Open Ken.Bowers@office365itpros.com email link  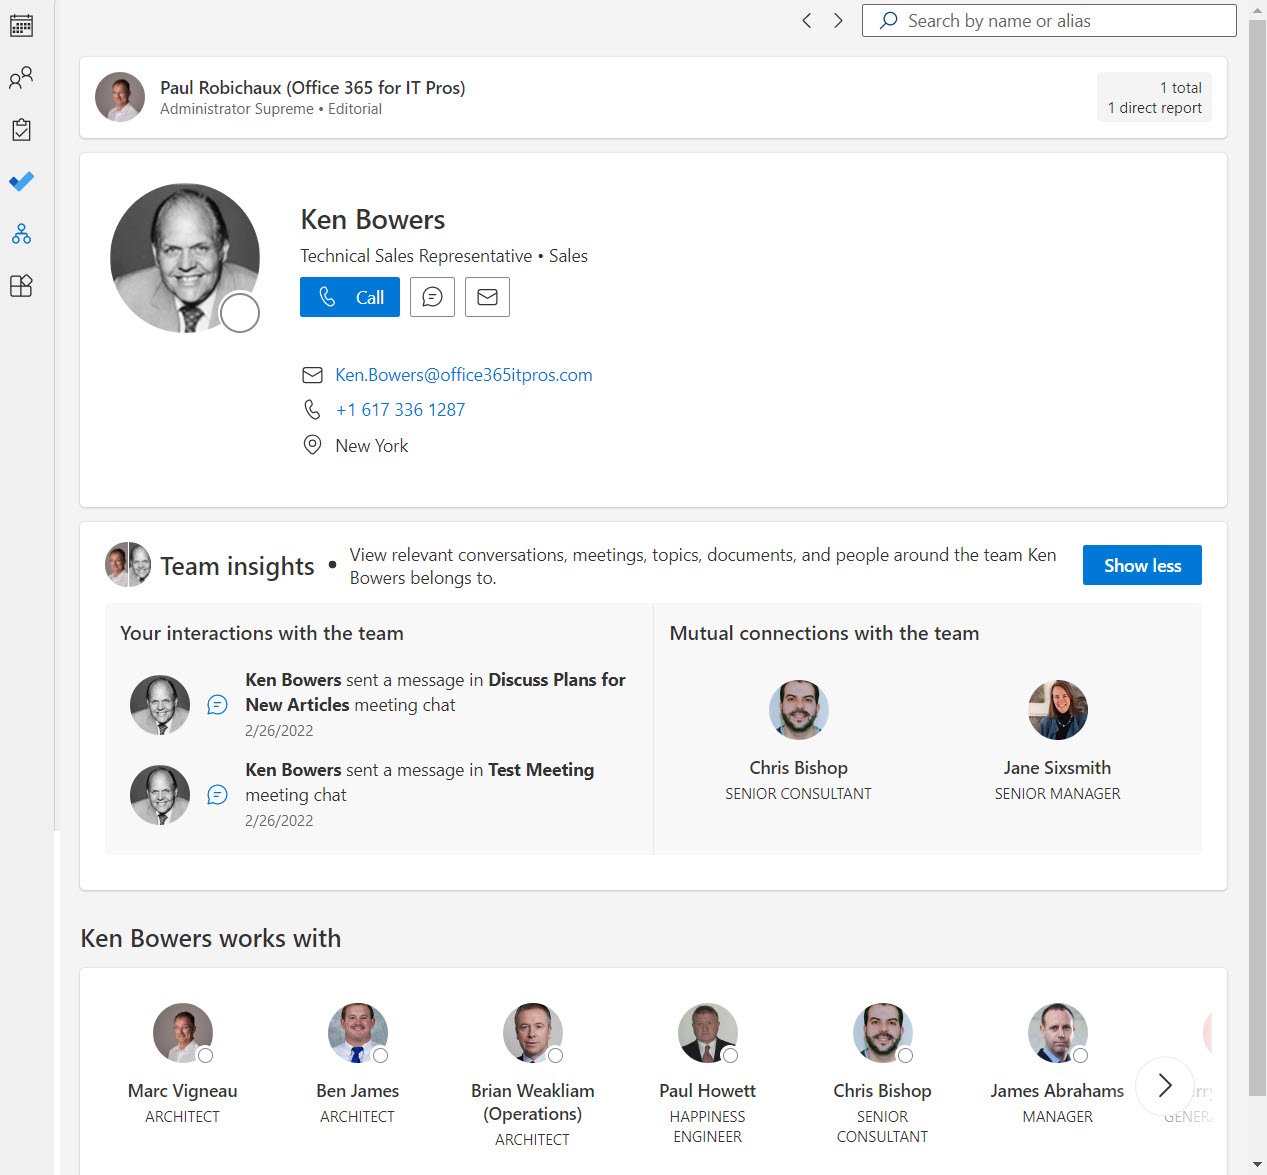464,374
